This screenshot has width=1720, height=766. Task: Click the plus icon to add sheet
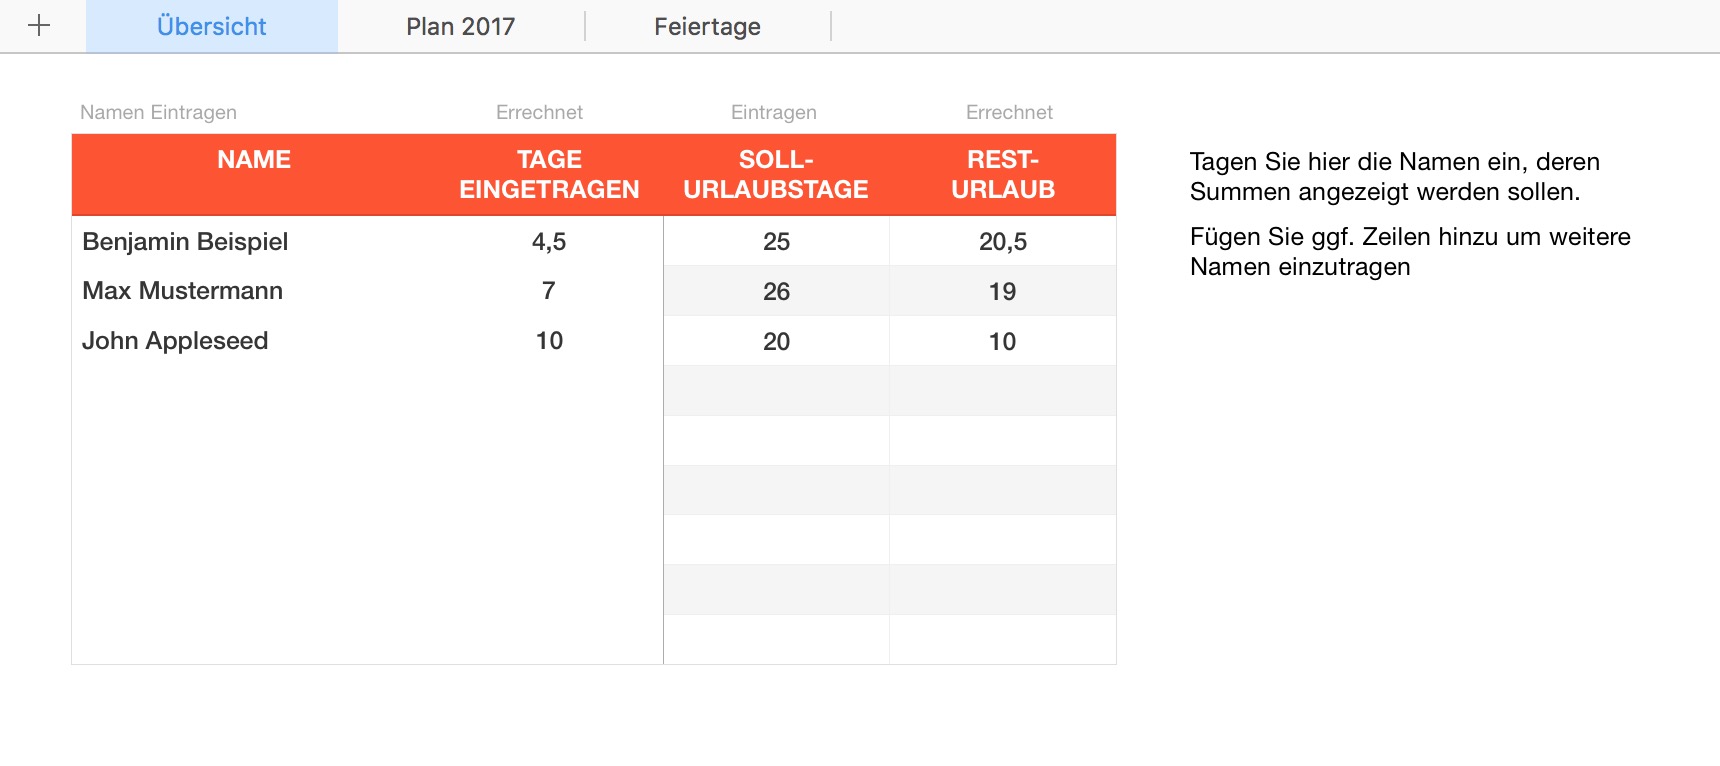click(x=39, y=26)
